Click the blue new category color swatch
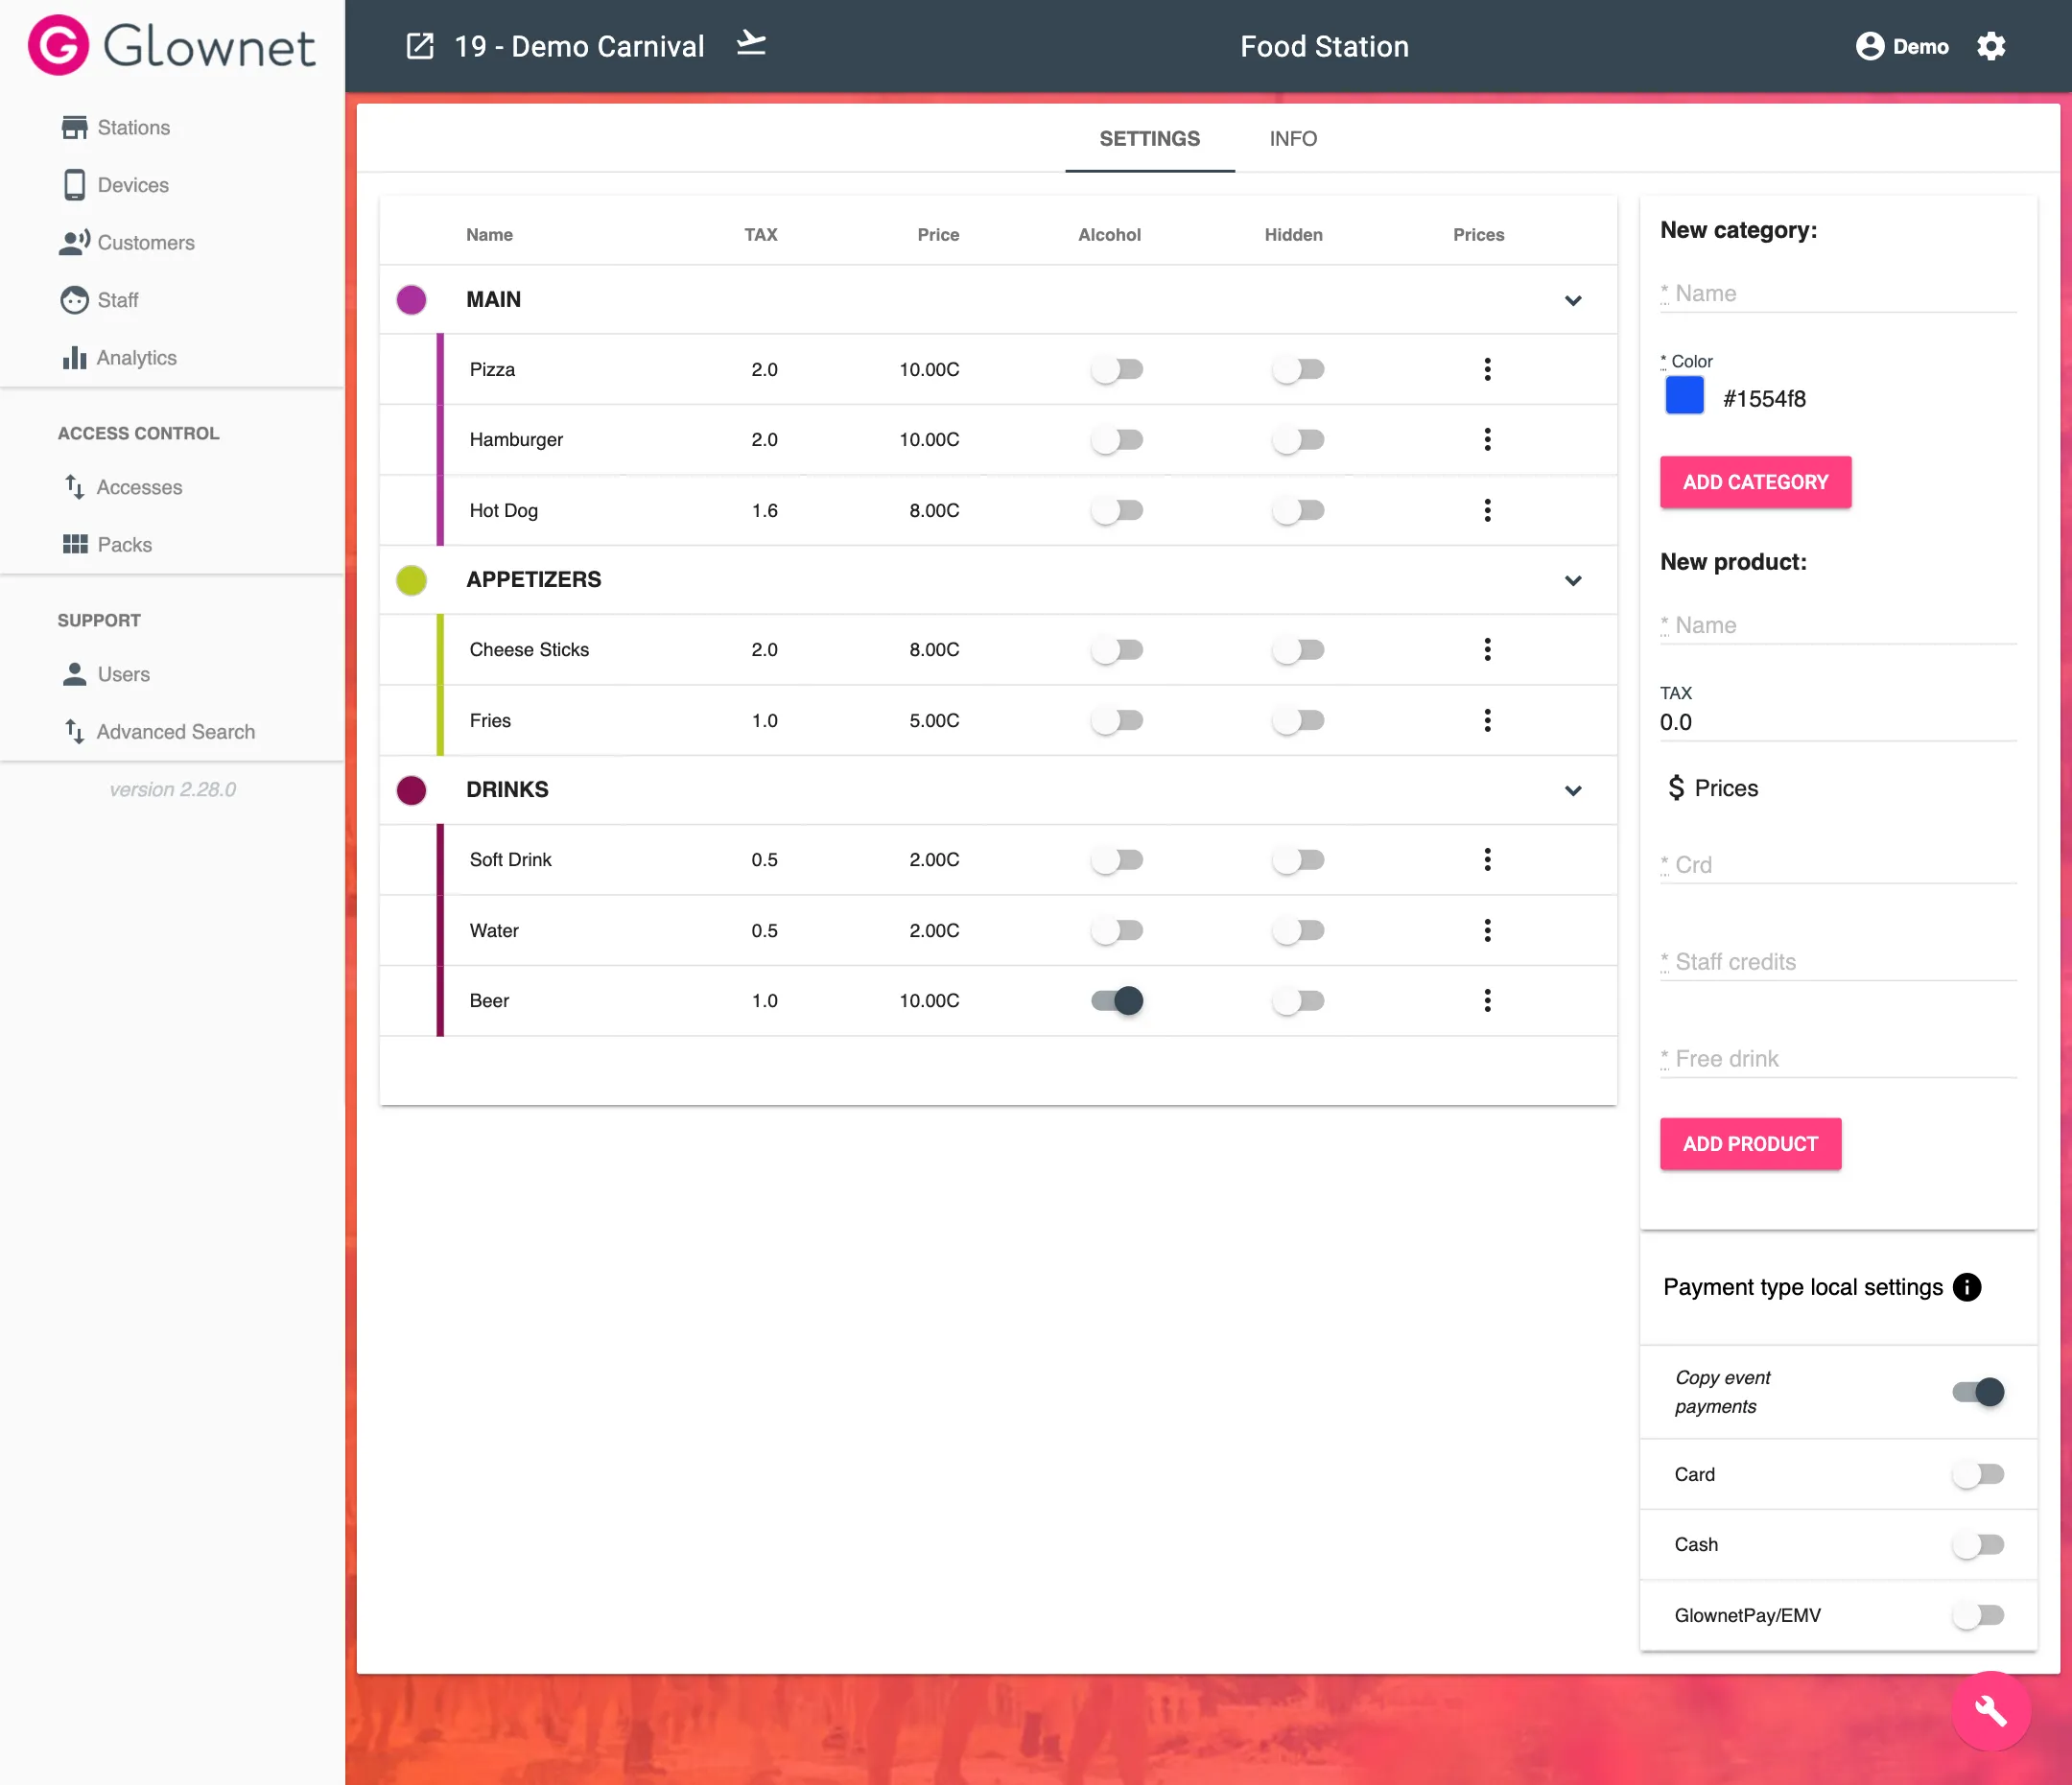The width and height of the screenshot is (2072, 1785). 1685,396
